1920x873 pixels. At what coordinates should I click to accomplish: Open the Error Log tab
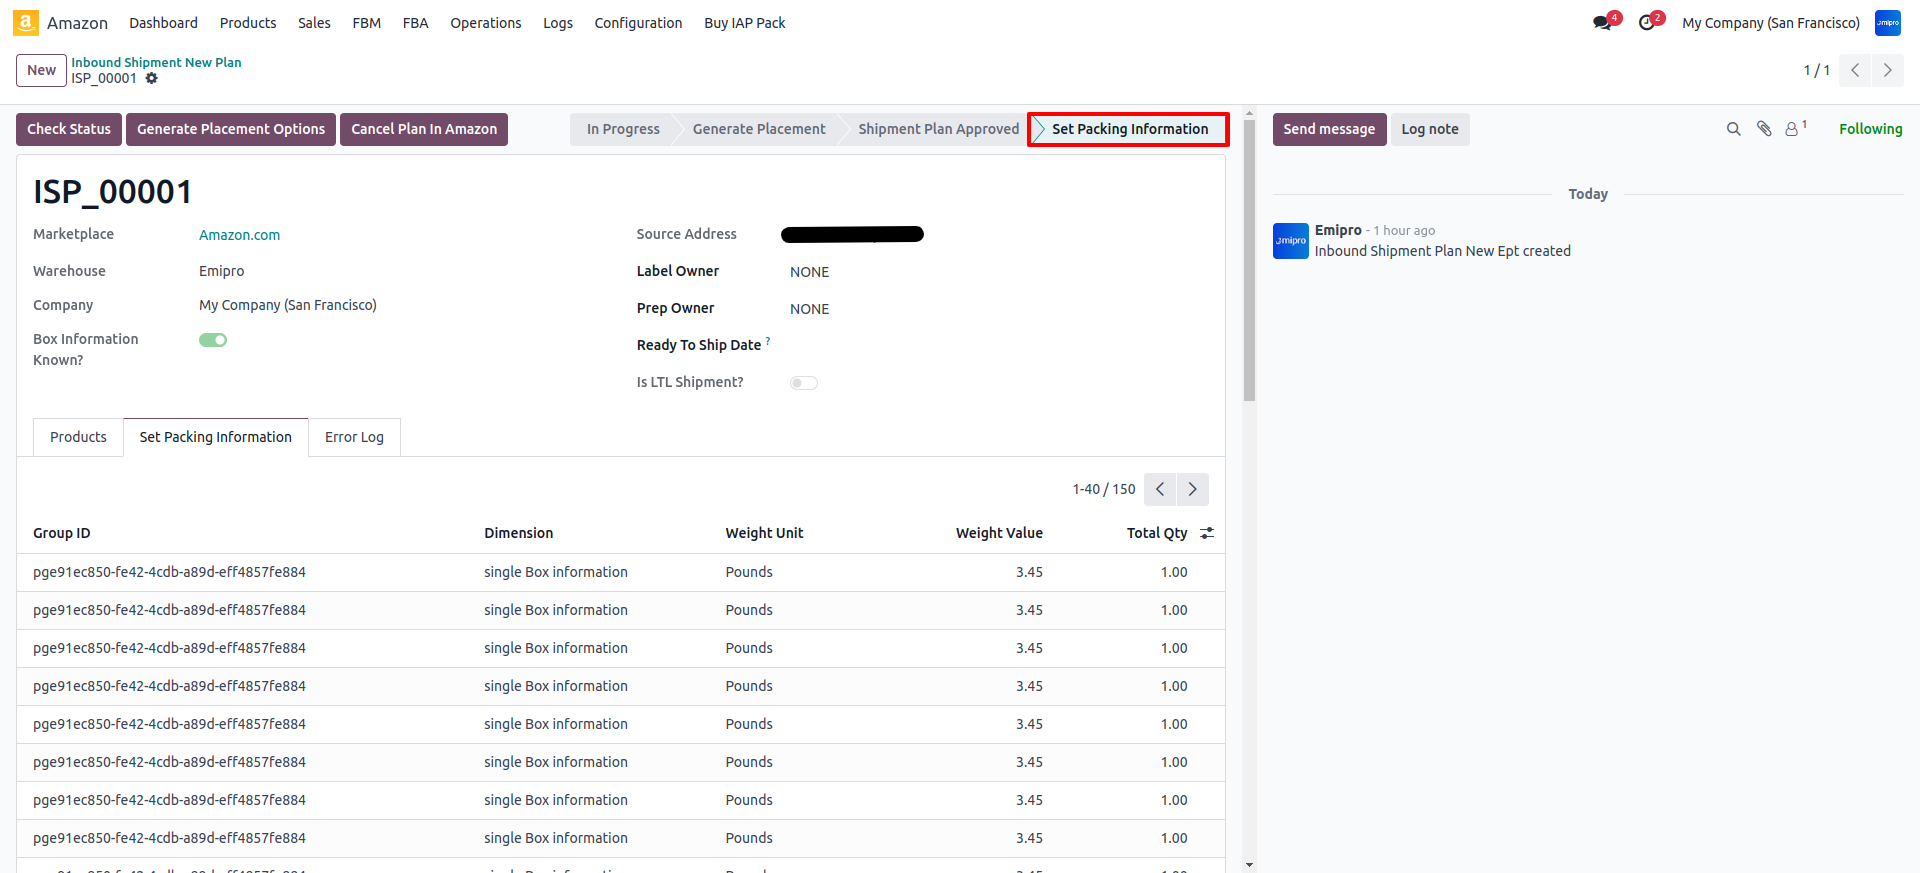pos(354,437)
